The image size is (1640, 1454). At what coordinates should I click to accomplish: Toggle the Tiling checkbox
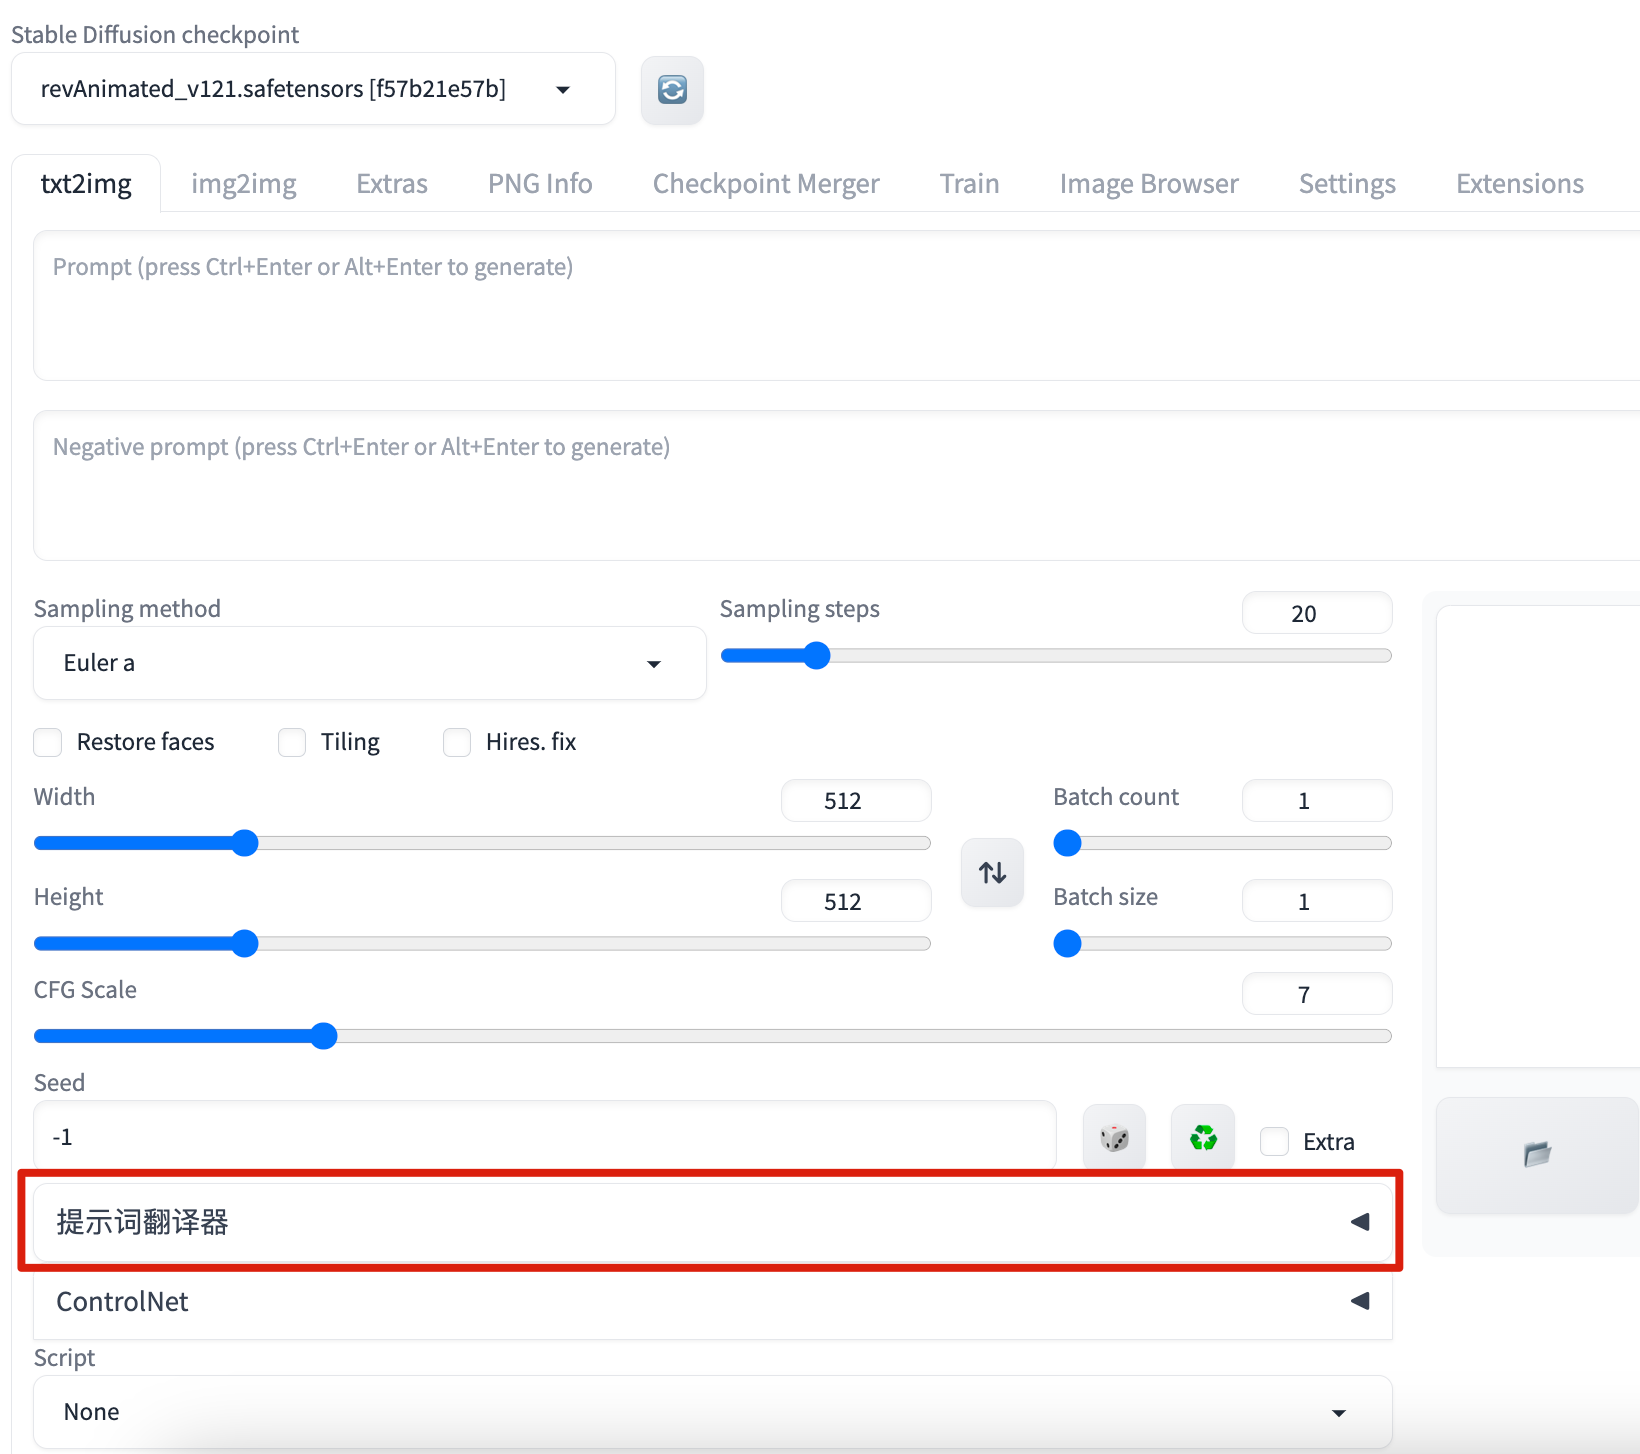click(292, 743)
